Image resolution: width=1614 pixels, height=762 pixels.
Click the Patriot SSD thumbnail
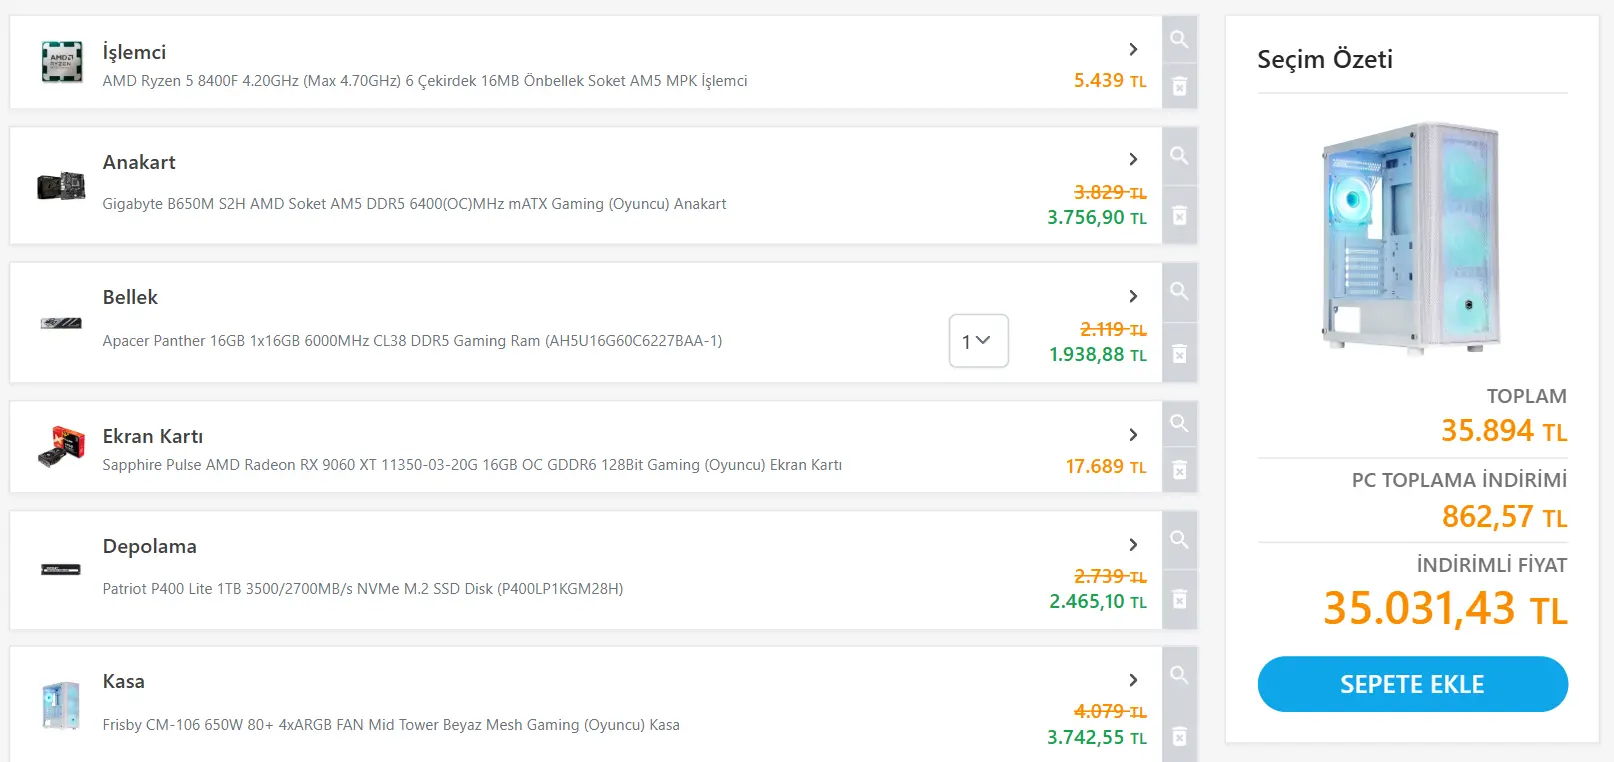61,570
